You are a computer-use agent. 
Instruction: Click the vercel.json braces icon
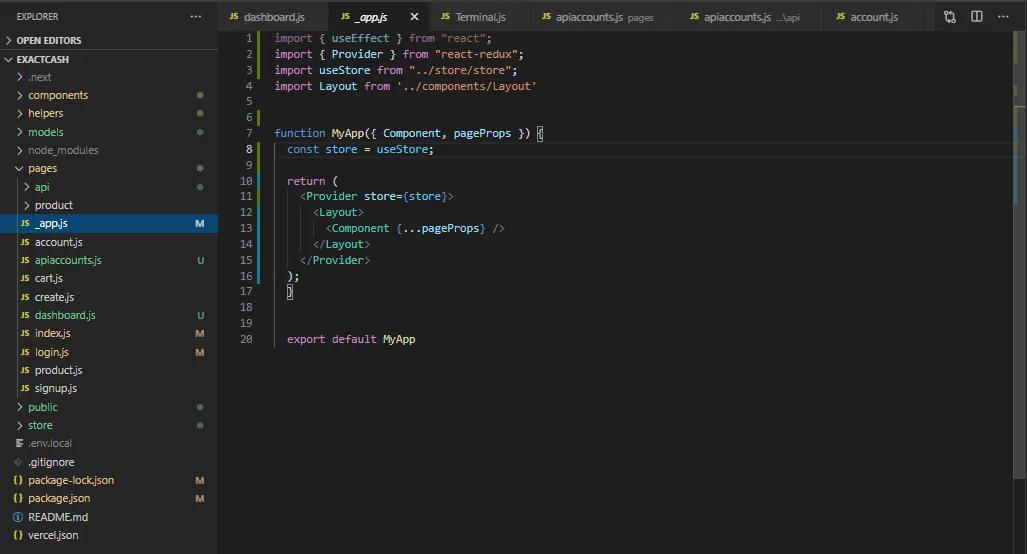click(18, 535)
